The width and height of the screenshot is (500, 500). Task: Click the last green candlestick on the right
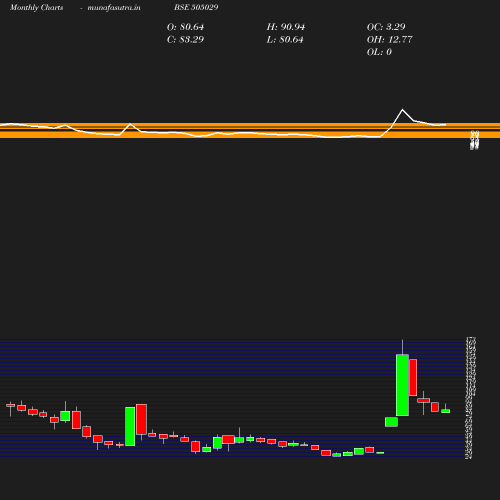[x=446, y=411]
